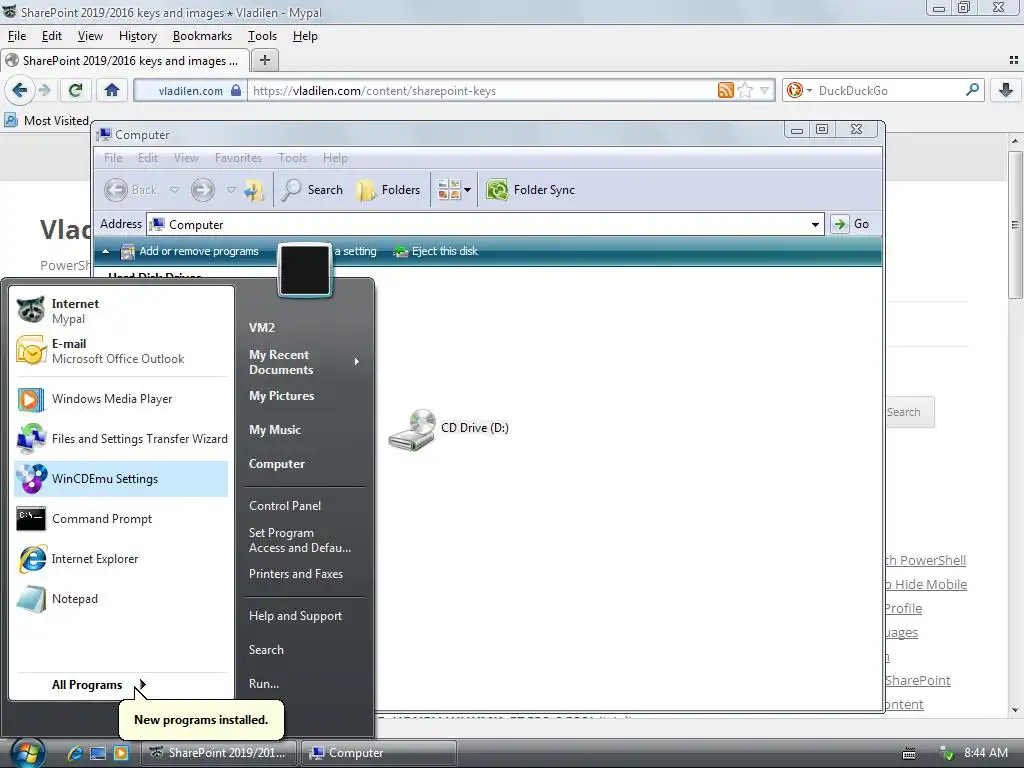The height and width of the screenshot is (768, 1024).
Task: Open Most Visited bookmarks folder
Action: click(x=48, y=121)
